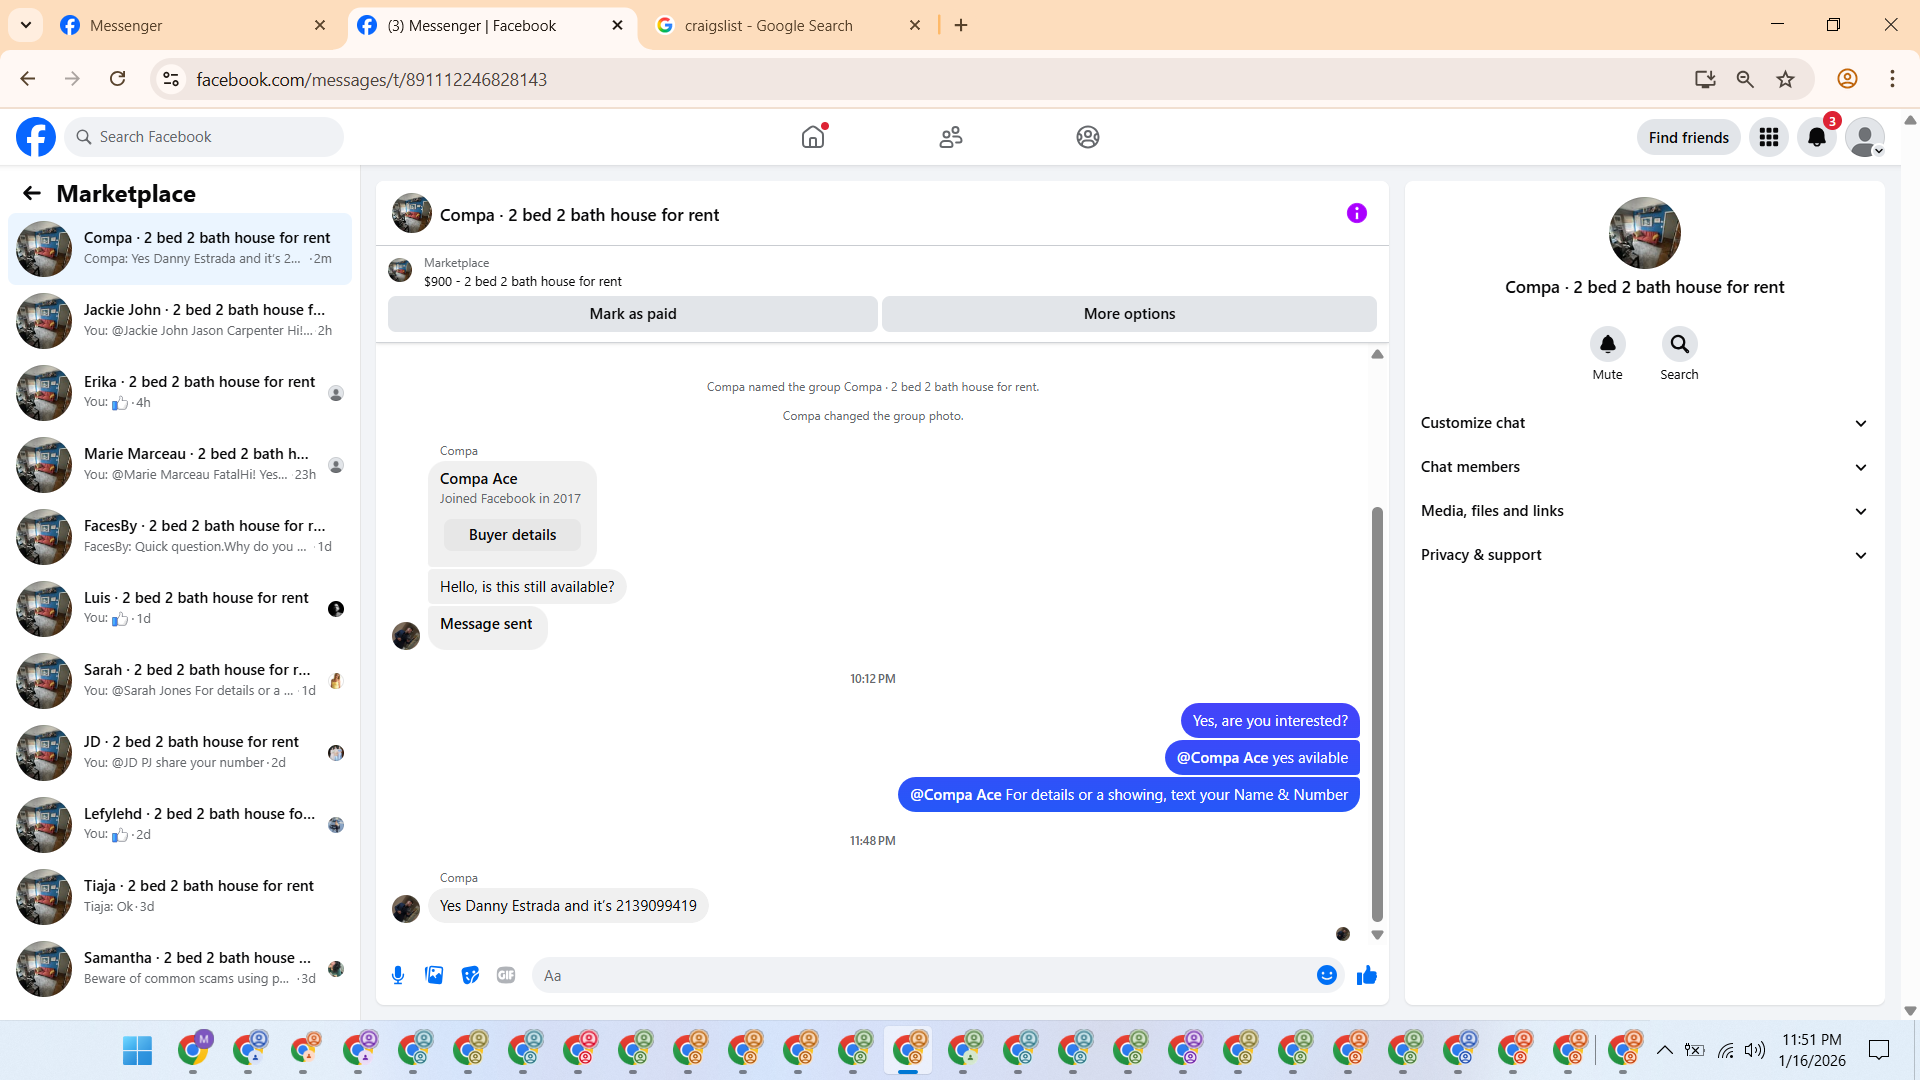Click the Search Facebook input field
The height and width of the screenshot is (1080, 1920).
click(x=215, y=137)
